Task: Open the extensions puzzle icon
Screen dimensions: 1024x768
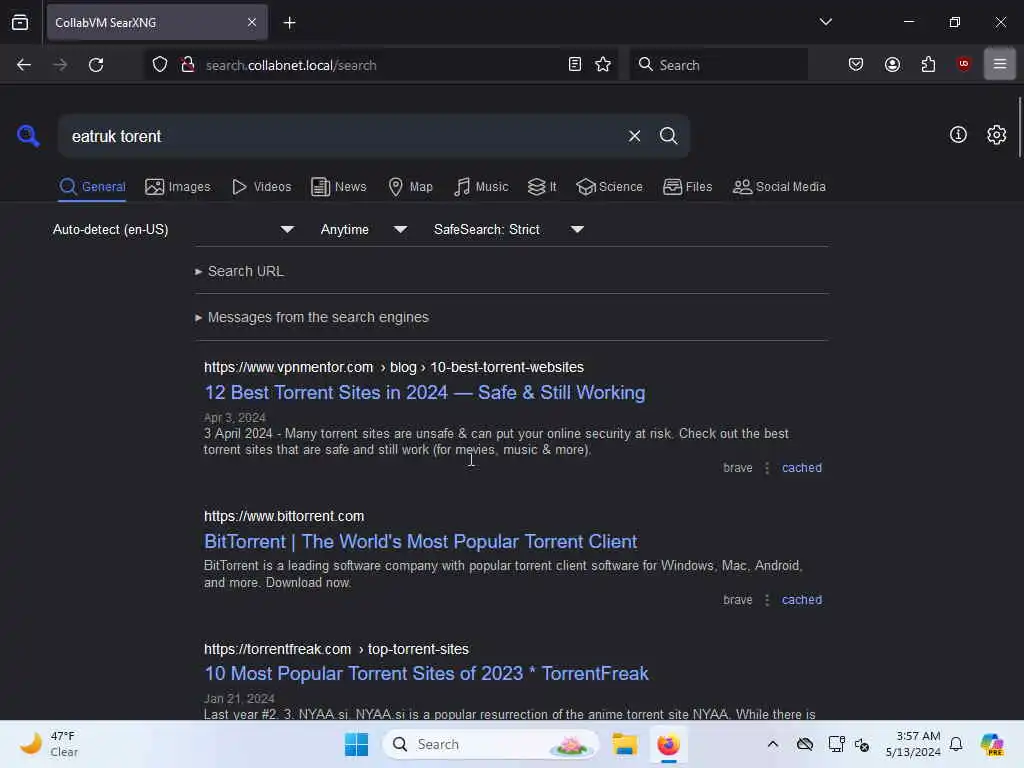Action: point(928,64)
